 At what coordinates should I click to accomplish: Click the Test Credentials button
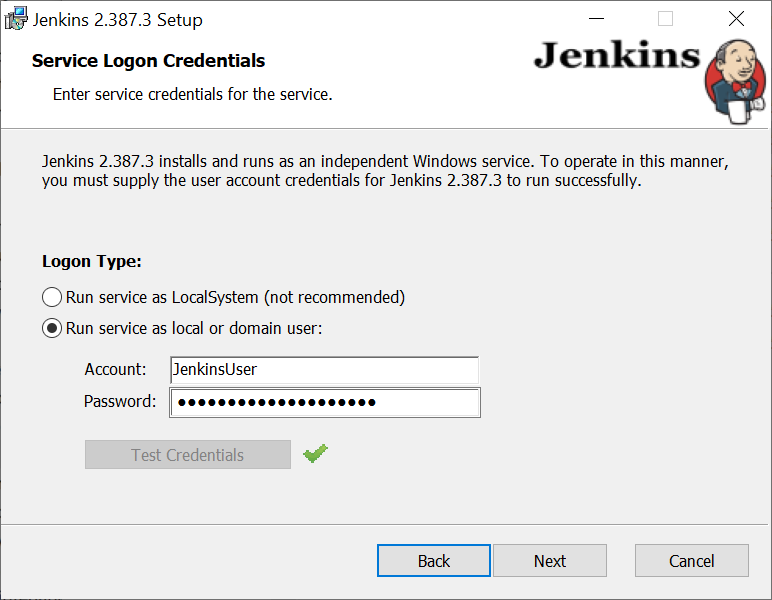click(x=188, y=454)
